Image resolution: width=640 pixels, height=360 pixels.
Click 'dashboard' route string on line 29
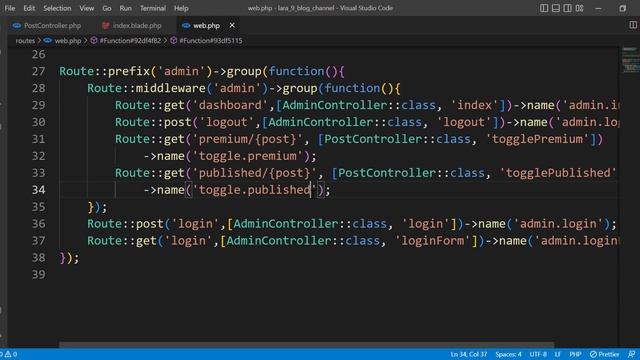point(229,105)
